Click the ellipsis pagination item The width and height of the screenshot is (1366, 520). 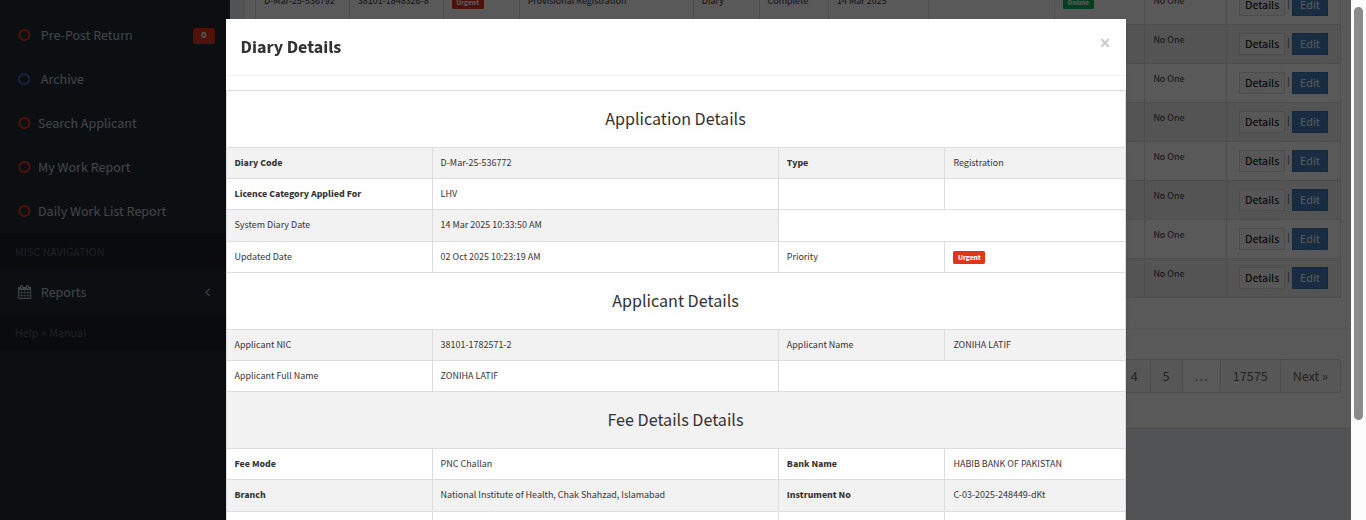pos(1201,376)
